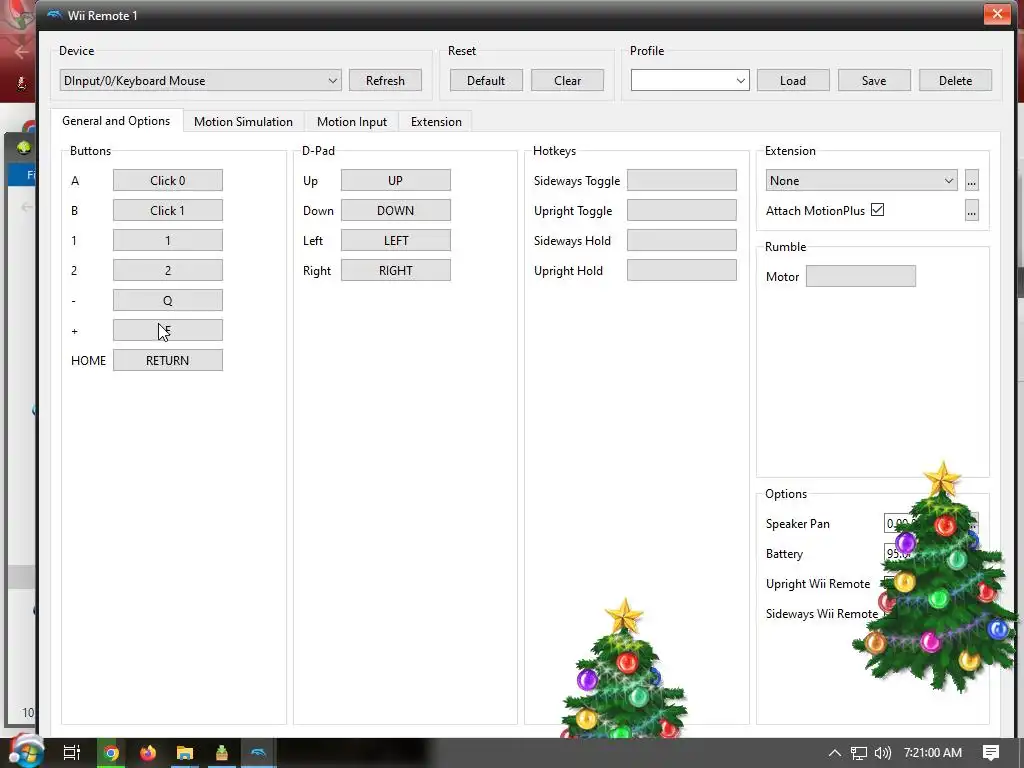This screenshot has height=768, width=1024.
Task: Click the Upright Hold hotkey field
Action: coord(682,270)
